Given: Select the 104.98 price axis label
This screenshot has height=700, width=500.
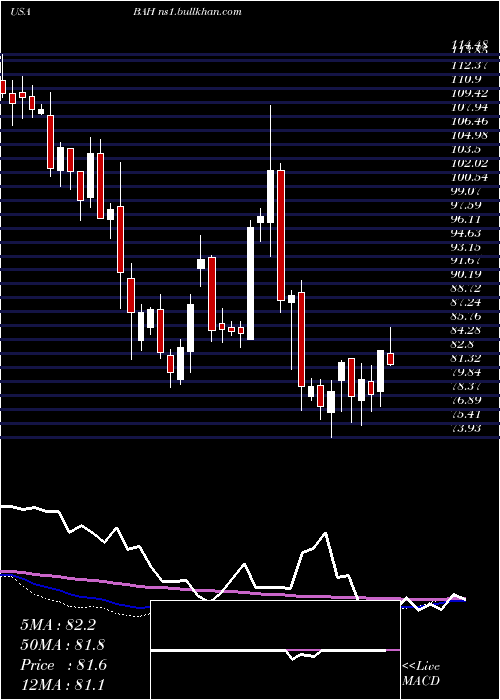Looking at the screenshot, I should click(470, 135).
